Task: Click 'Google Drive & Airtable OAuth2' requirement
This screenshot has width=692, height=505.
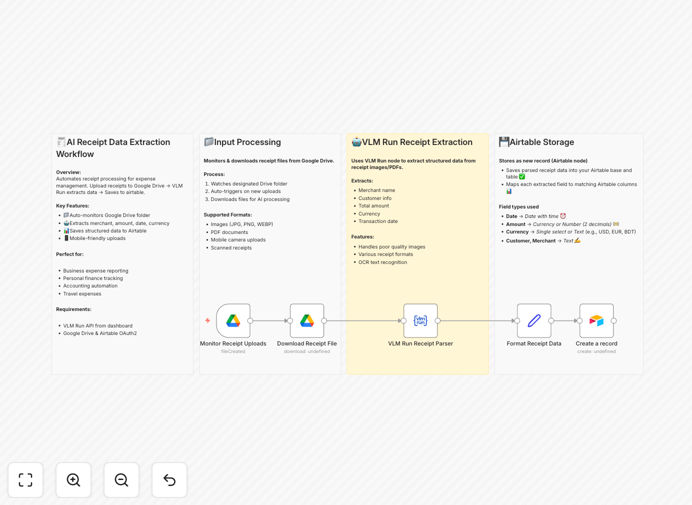Action: (x=100, y=333)
